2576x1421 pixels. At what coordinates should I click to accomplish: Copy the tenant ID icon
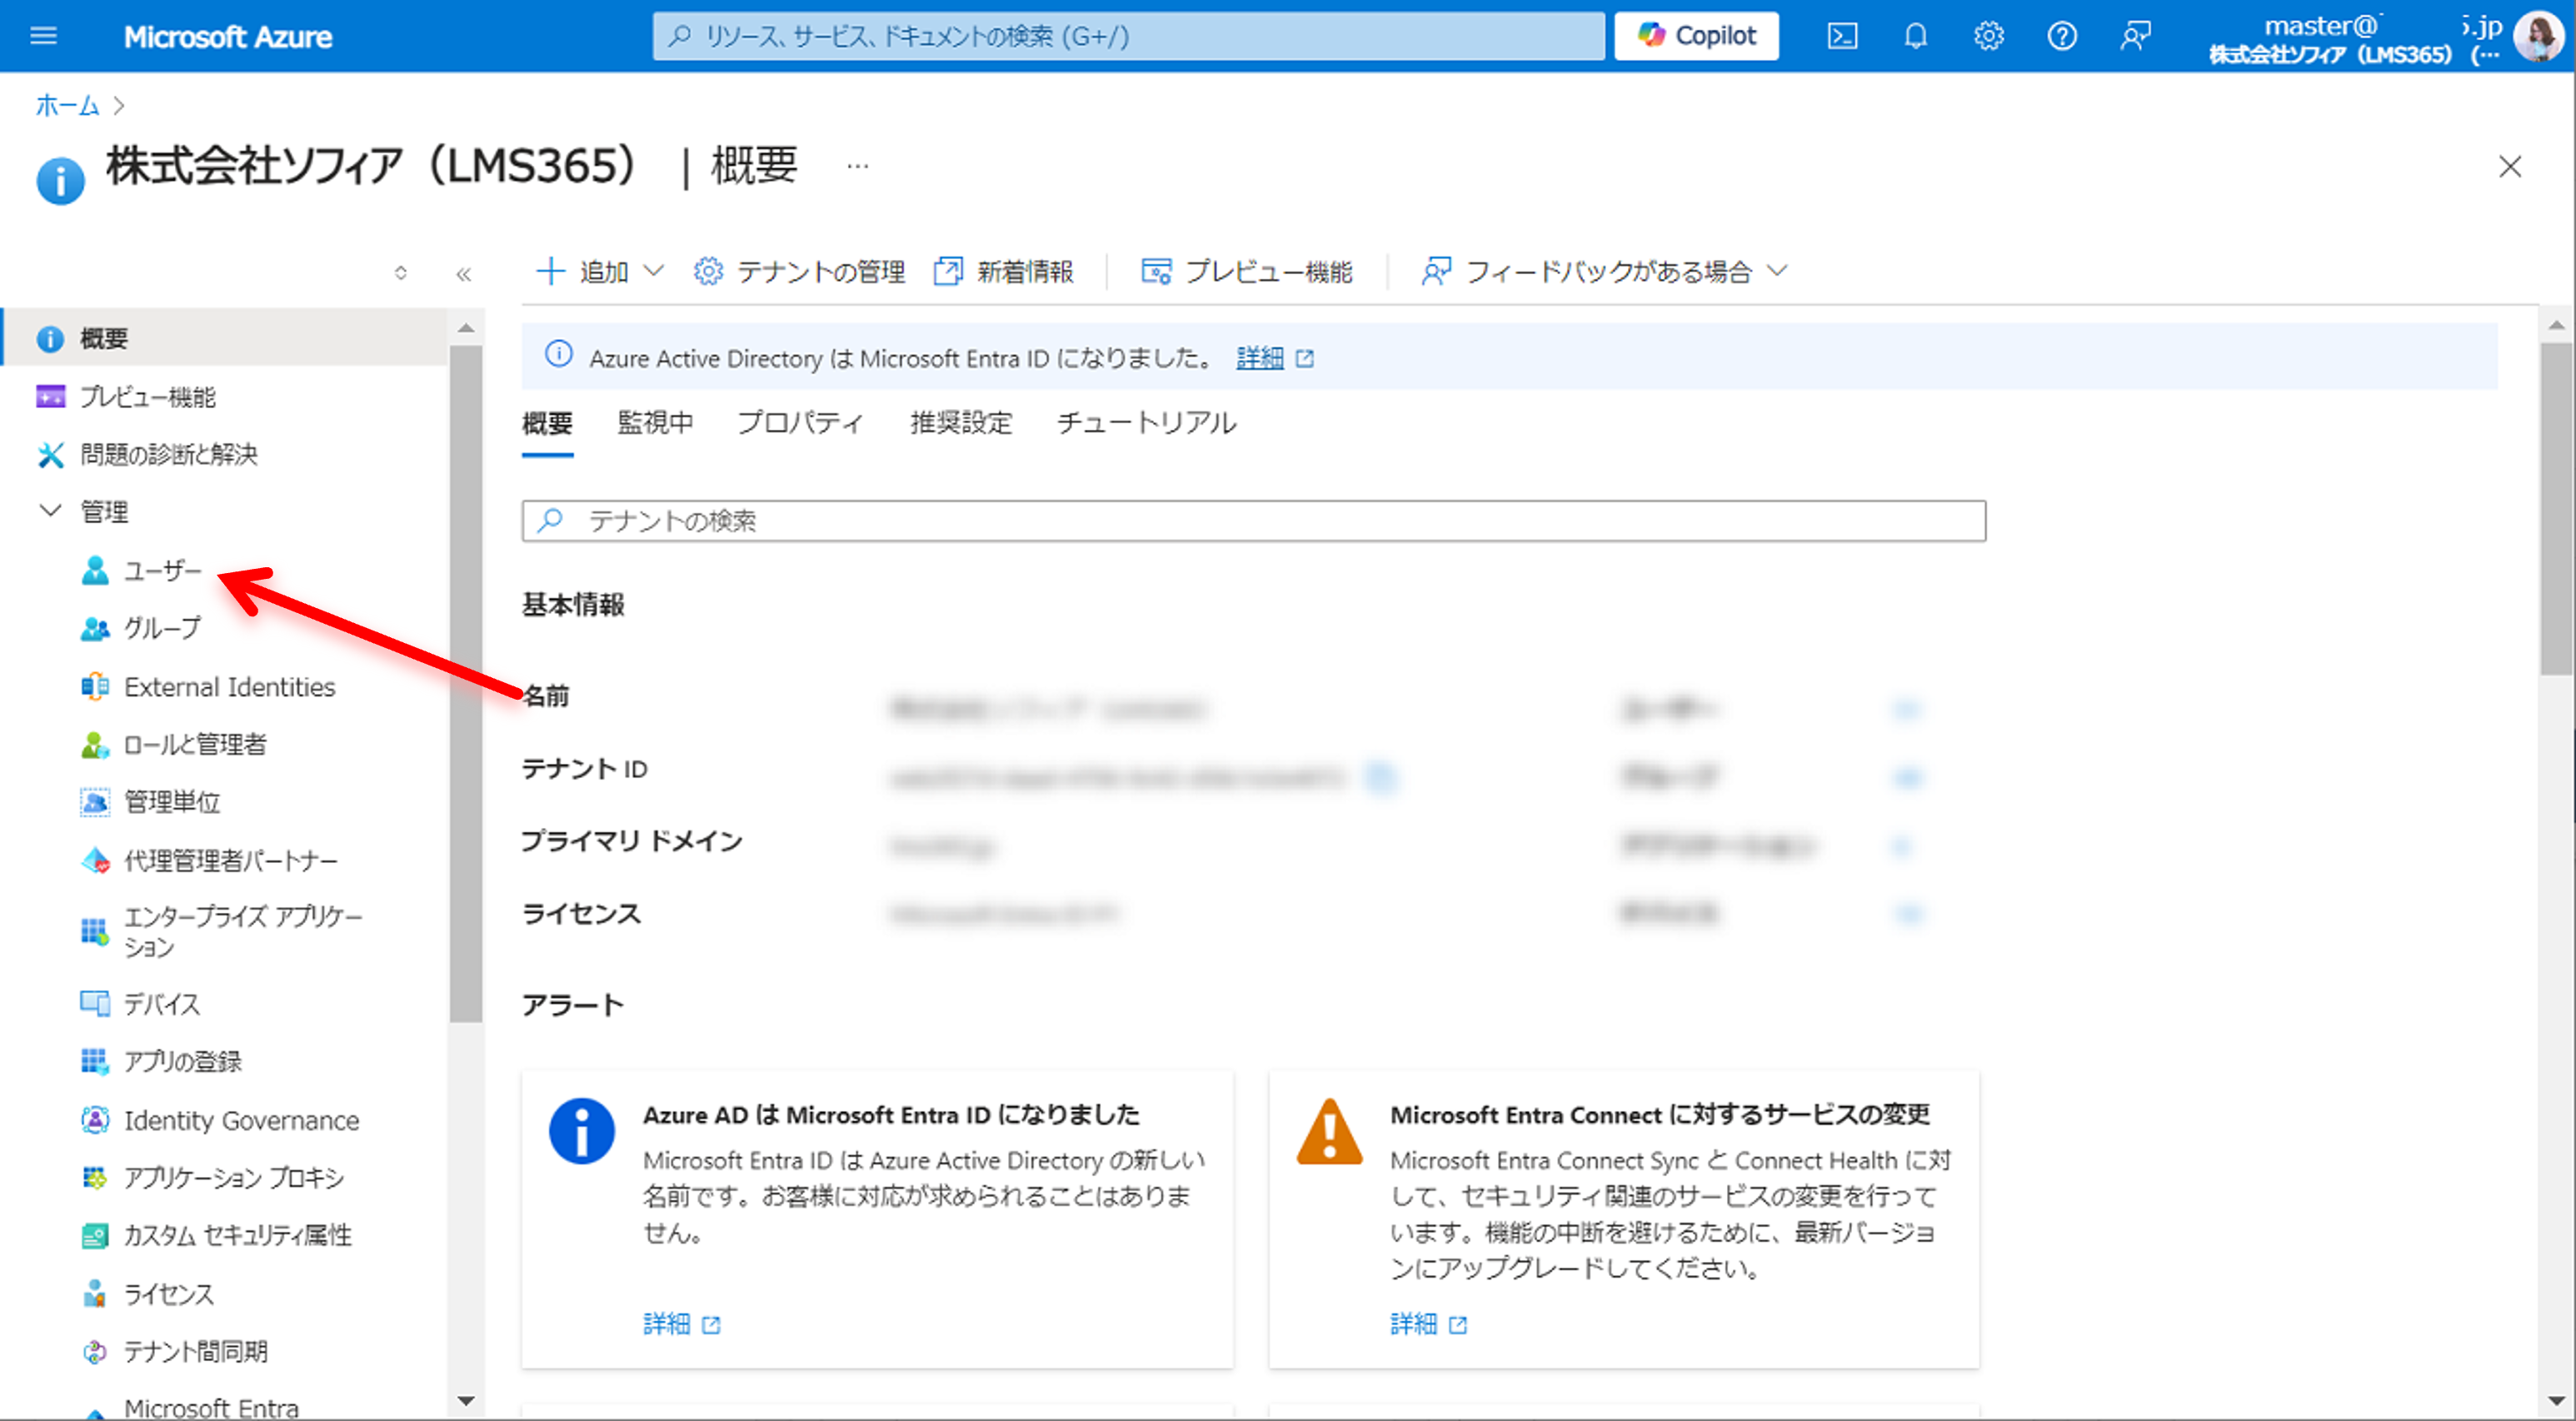coord(1382,777)
